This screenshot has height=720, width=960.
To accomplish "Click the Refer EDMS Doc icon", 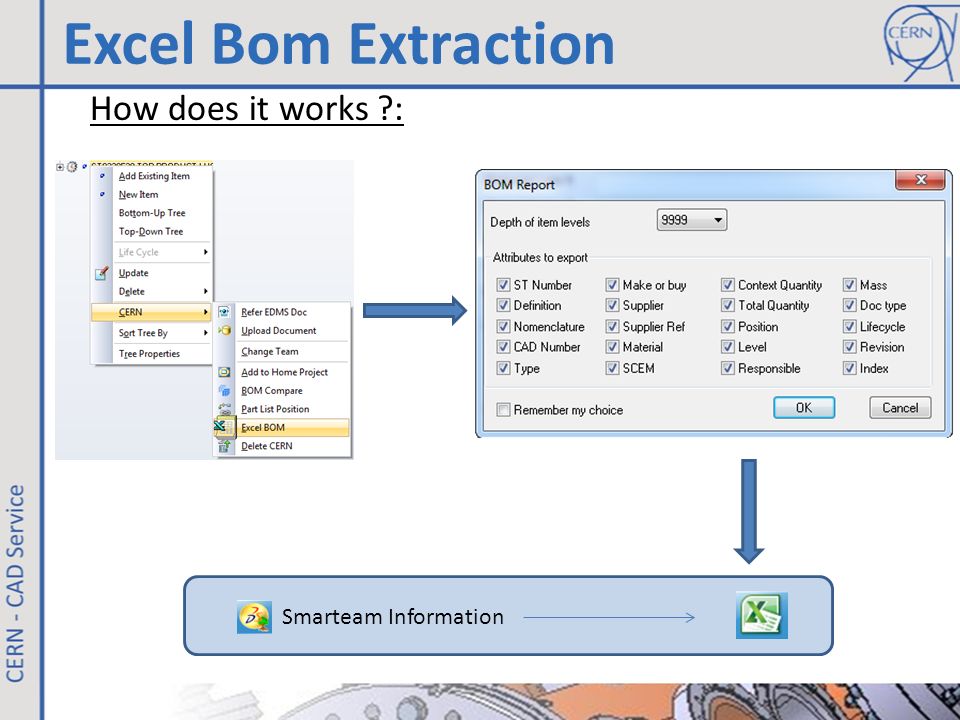I will point(225,312).
